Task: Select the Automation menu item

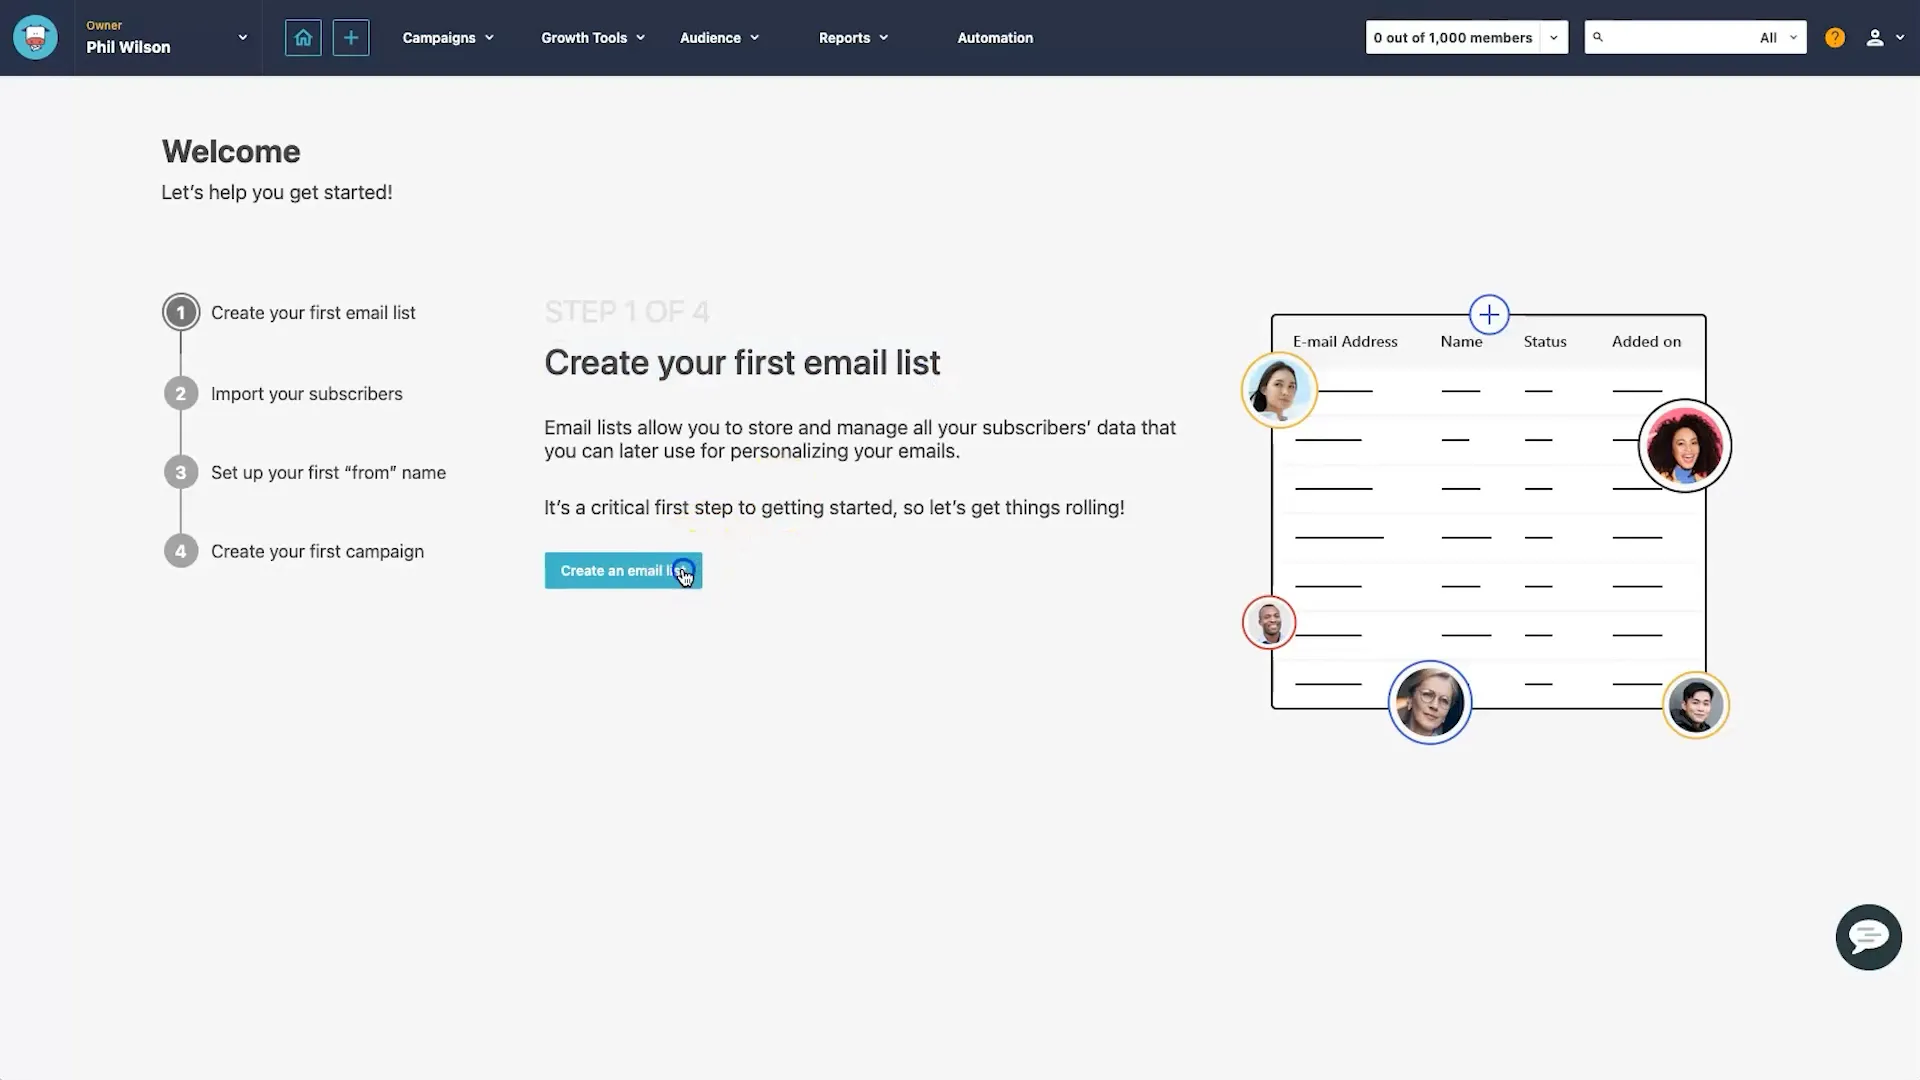Action: [994, 37]
